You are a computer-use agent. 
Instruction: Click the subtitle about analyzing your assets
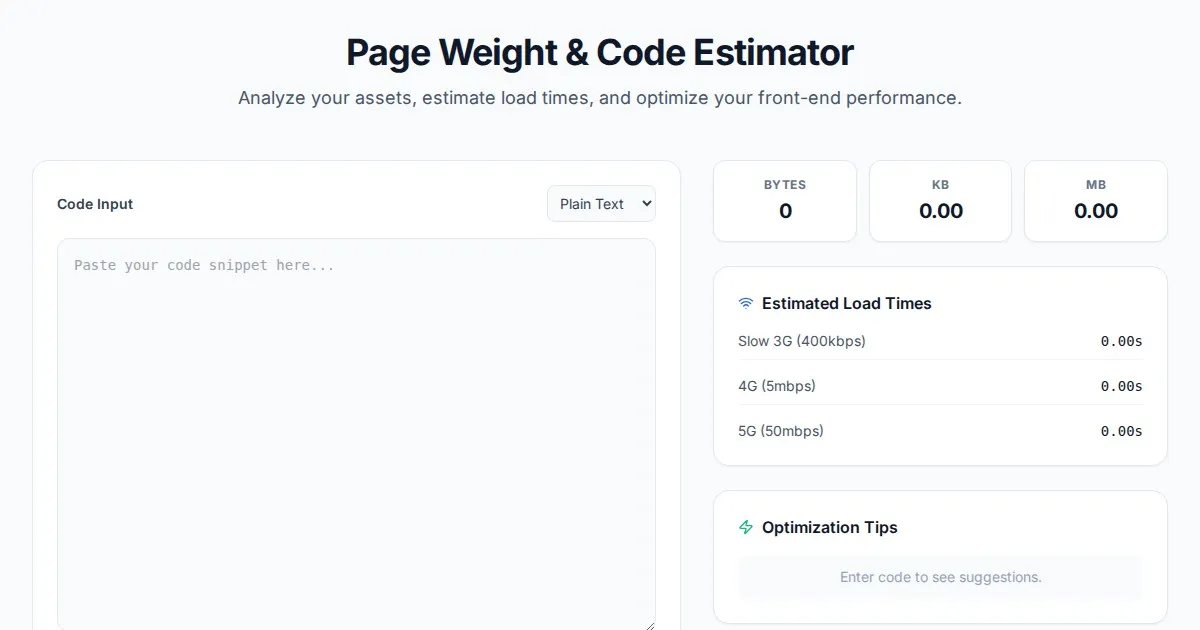(x=600, y=98)
